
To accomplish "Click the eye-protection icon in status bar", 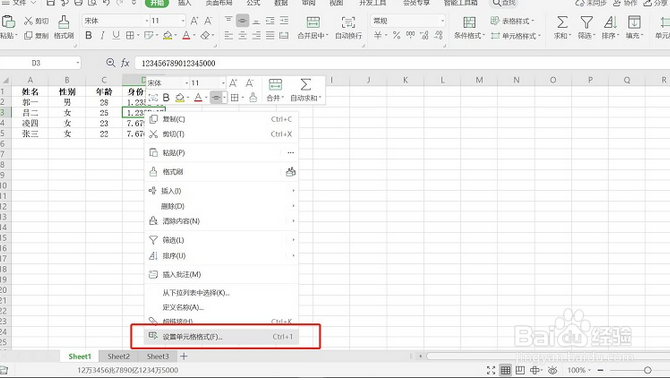I will (552, 370).
